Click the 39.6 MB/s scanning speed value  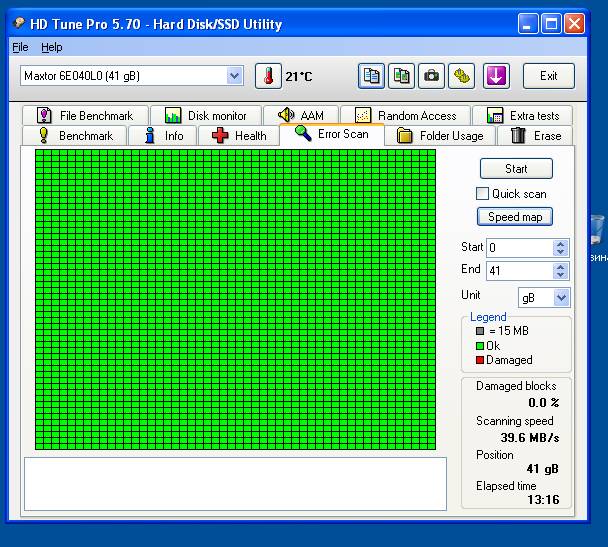(x=530, y=438)
